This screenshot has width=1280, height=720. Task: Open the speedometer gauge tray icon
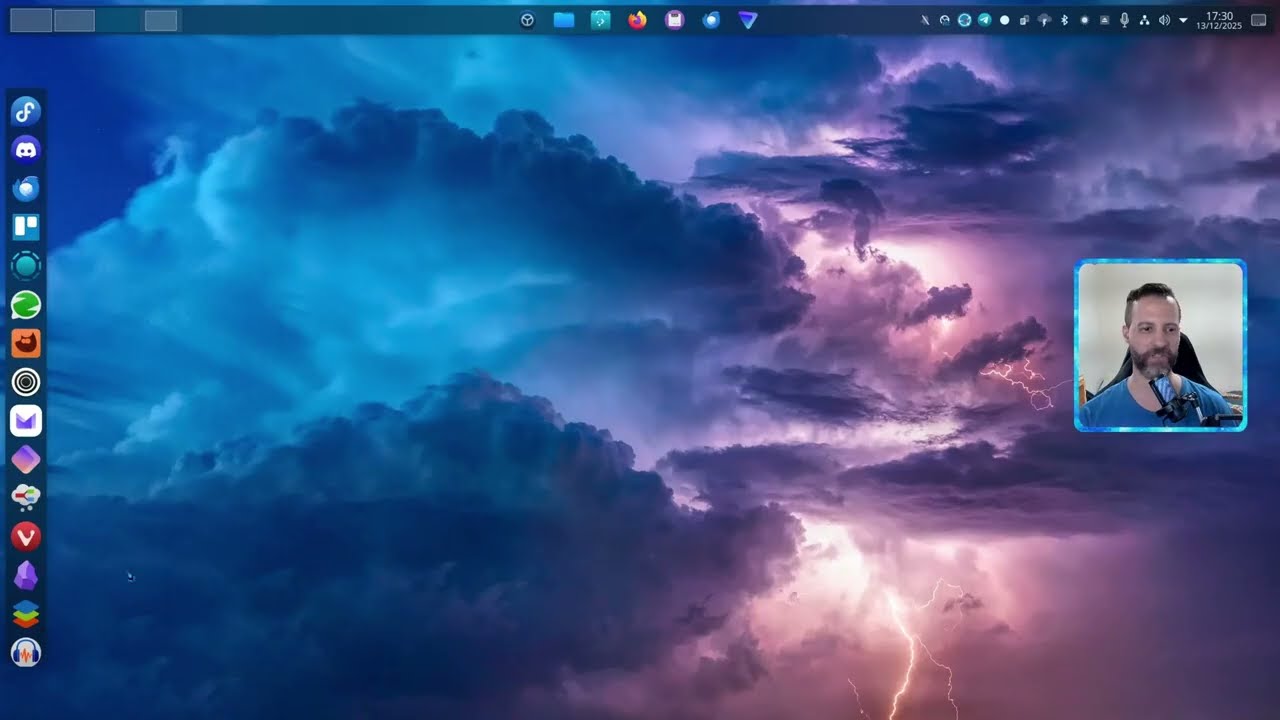point(945,20)
